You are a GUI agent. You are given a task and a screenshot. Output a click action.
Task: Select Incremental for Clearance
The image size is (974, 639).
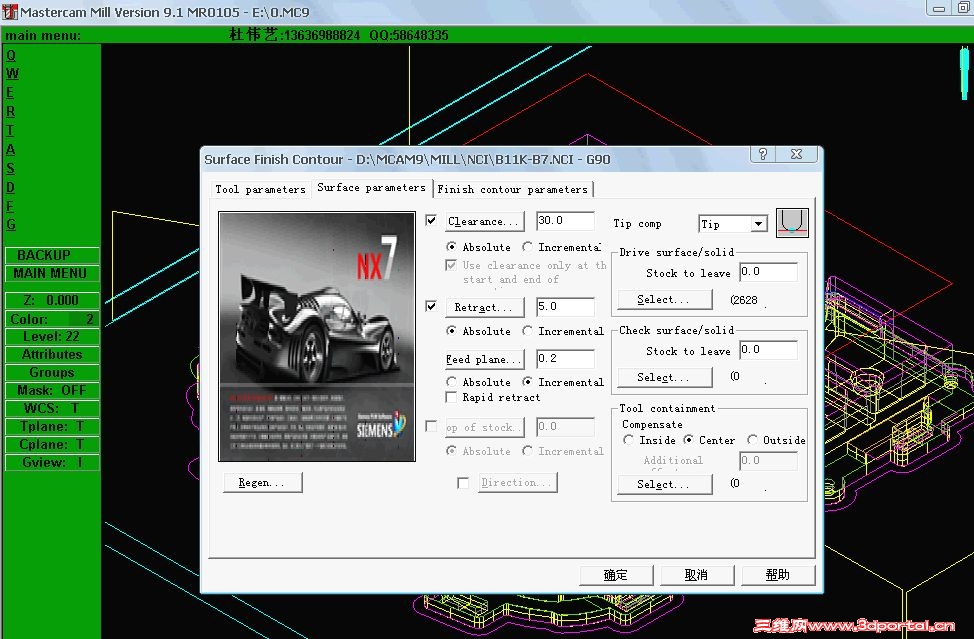(527, 247)
